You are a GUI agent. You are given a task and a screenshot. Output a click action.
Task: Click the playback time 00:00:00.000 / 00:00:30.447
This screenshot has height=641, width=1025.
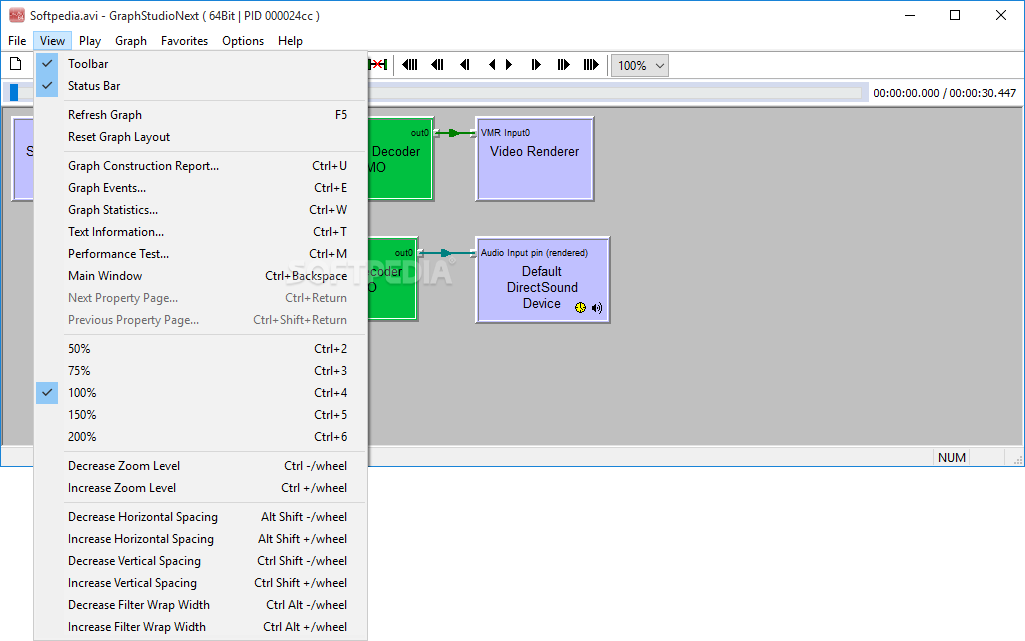coord(945,93)
